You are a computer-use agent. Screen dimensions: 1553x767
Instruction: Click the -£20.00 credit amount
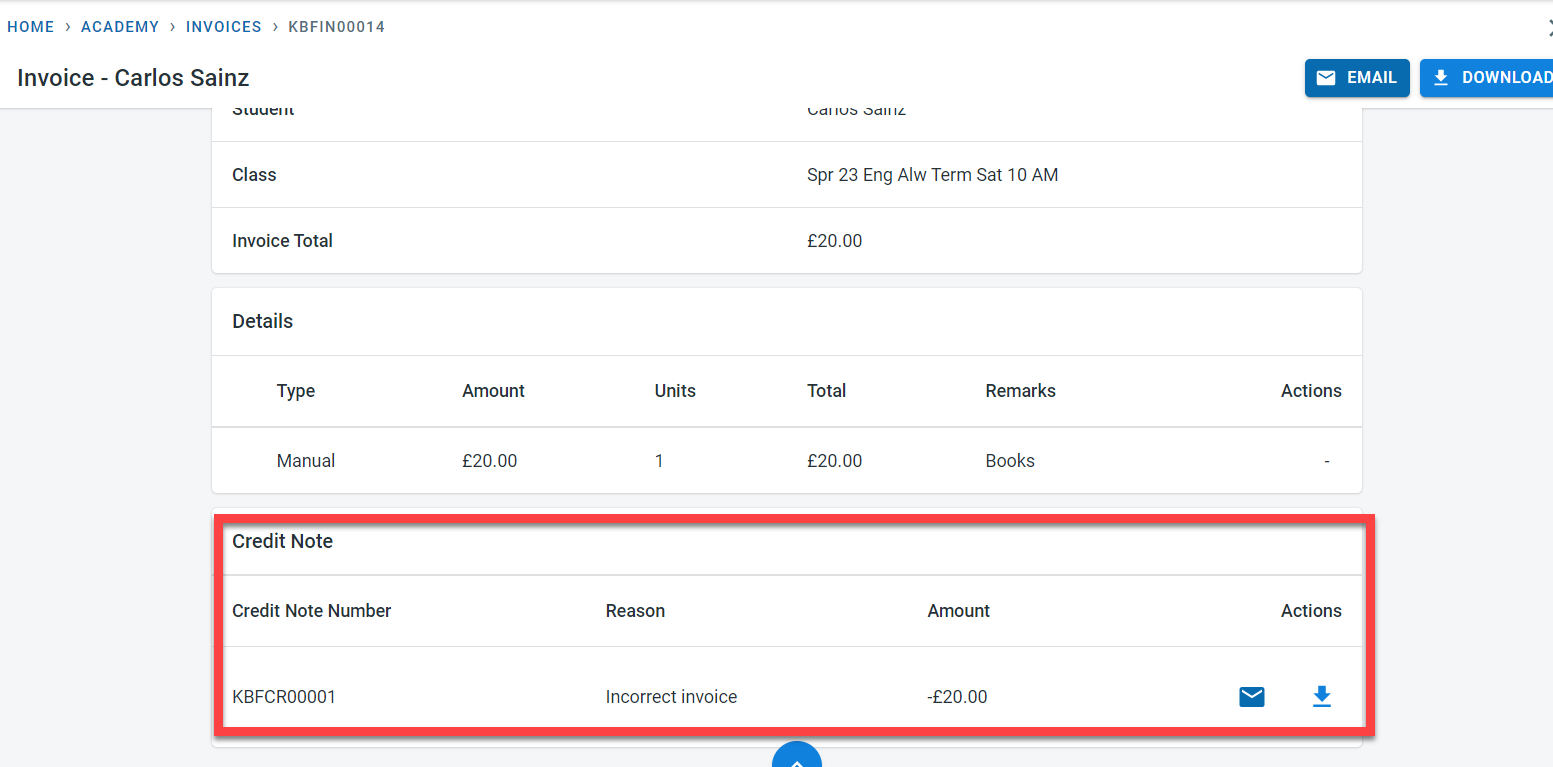click(957, 697)
